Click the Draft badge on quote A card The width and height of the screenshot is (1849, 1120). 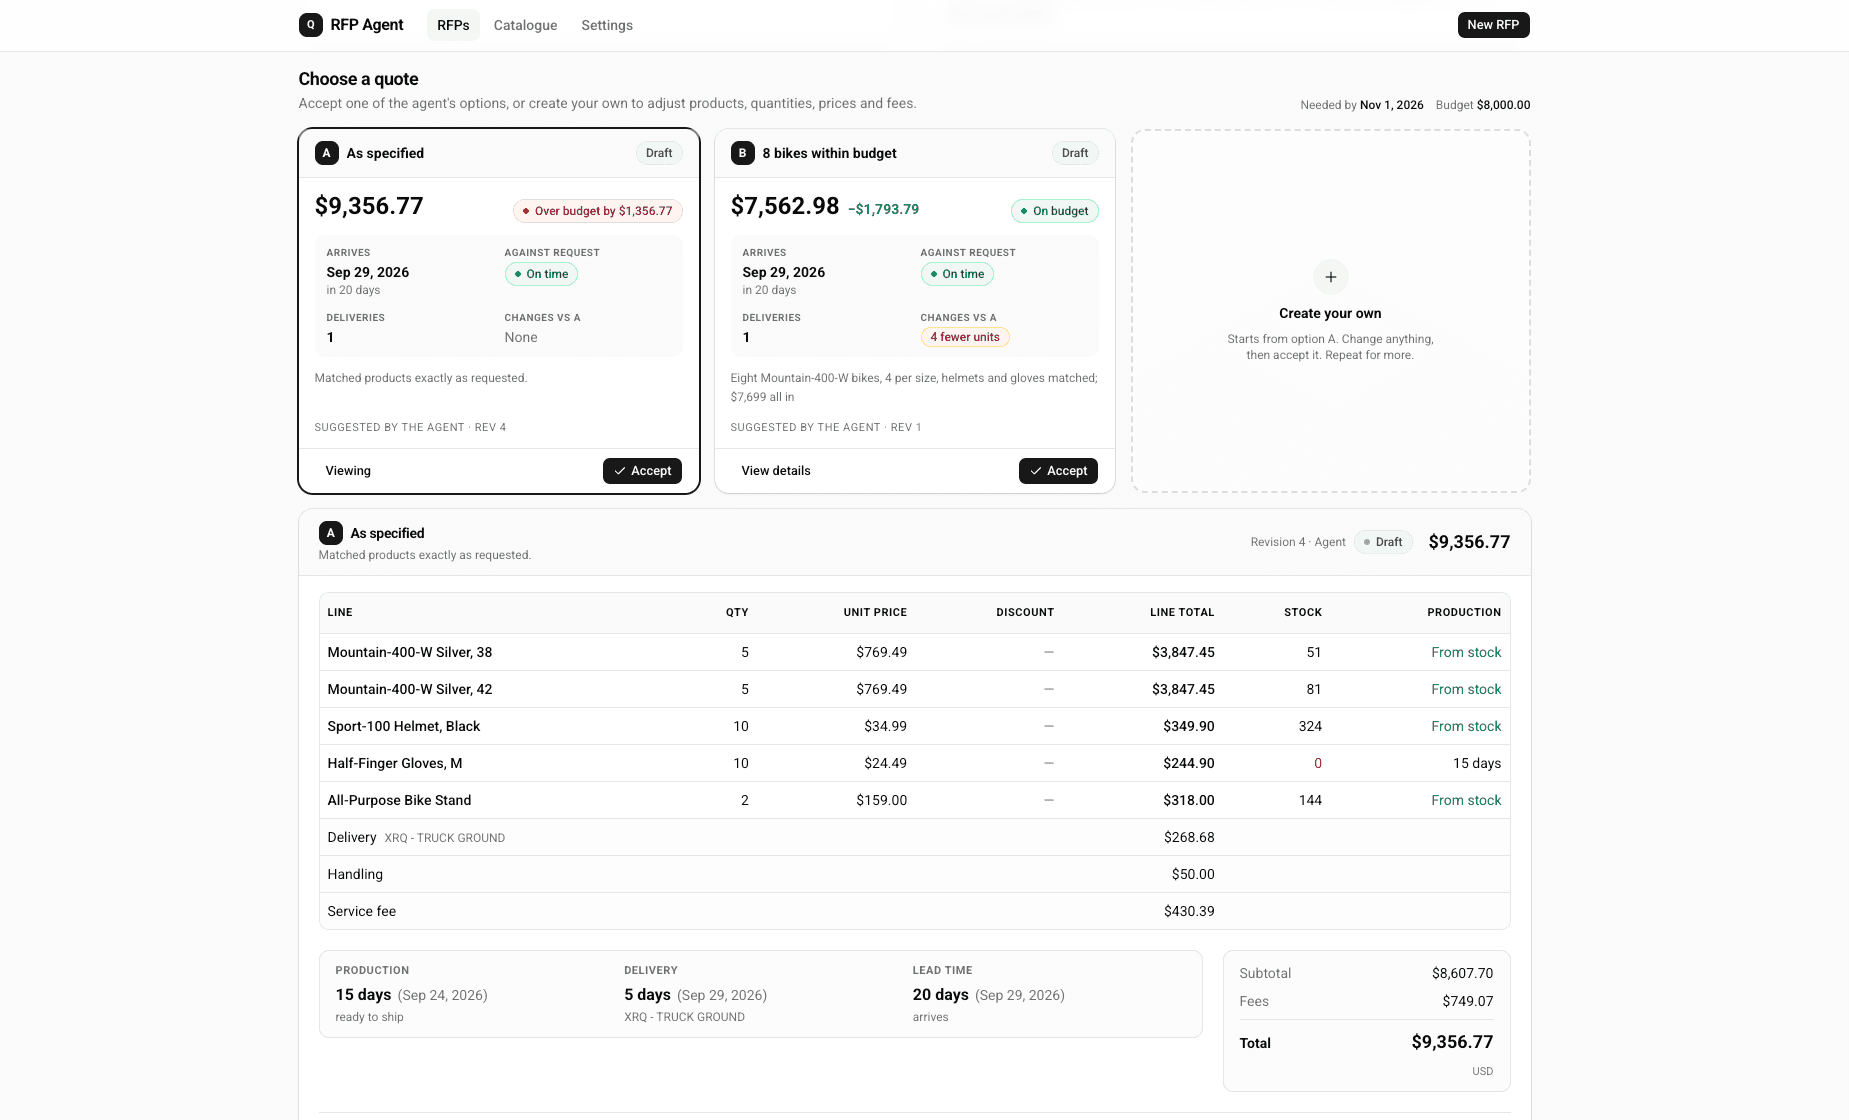[x=659, y=153]
